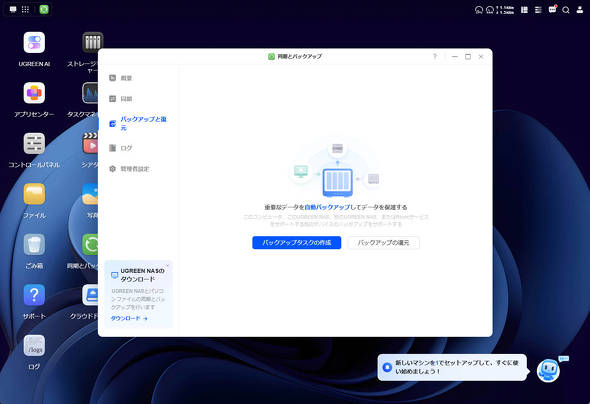Click the バックアップタスクの作成 button
This screenshot has height=404, width=590.
(297, 243)
